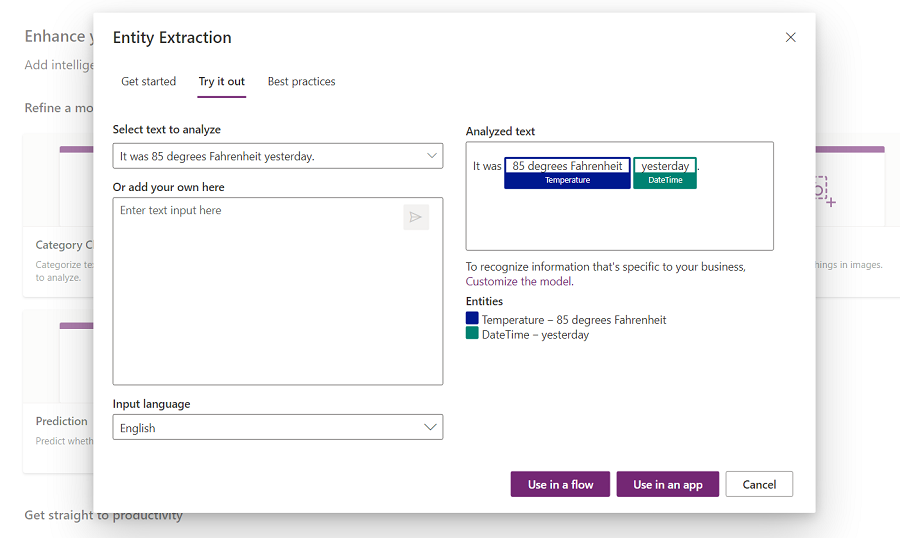Expand the Select text to analyze dropdown
Image resolution: width=900 pixels, height=538 pixels.
pyautogui.click(x=277, y=156)
